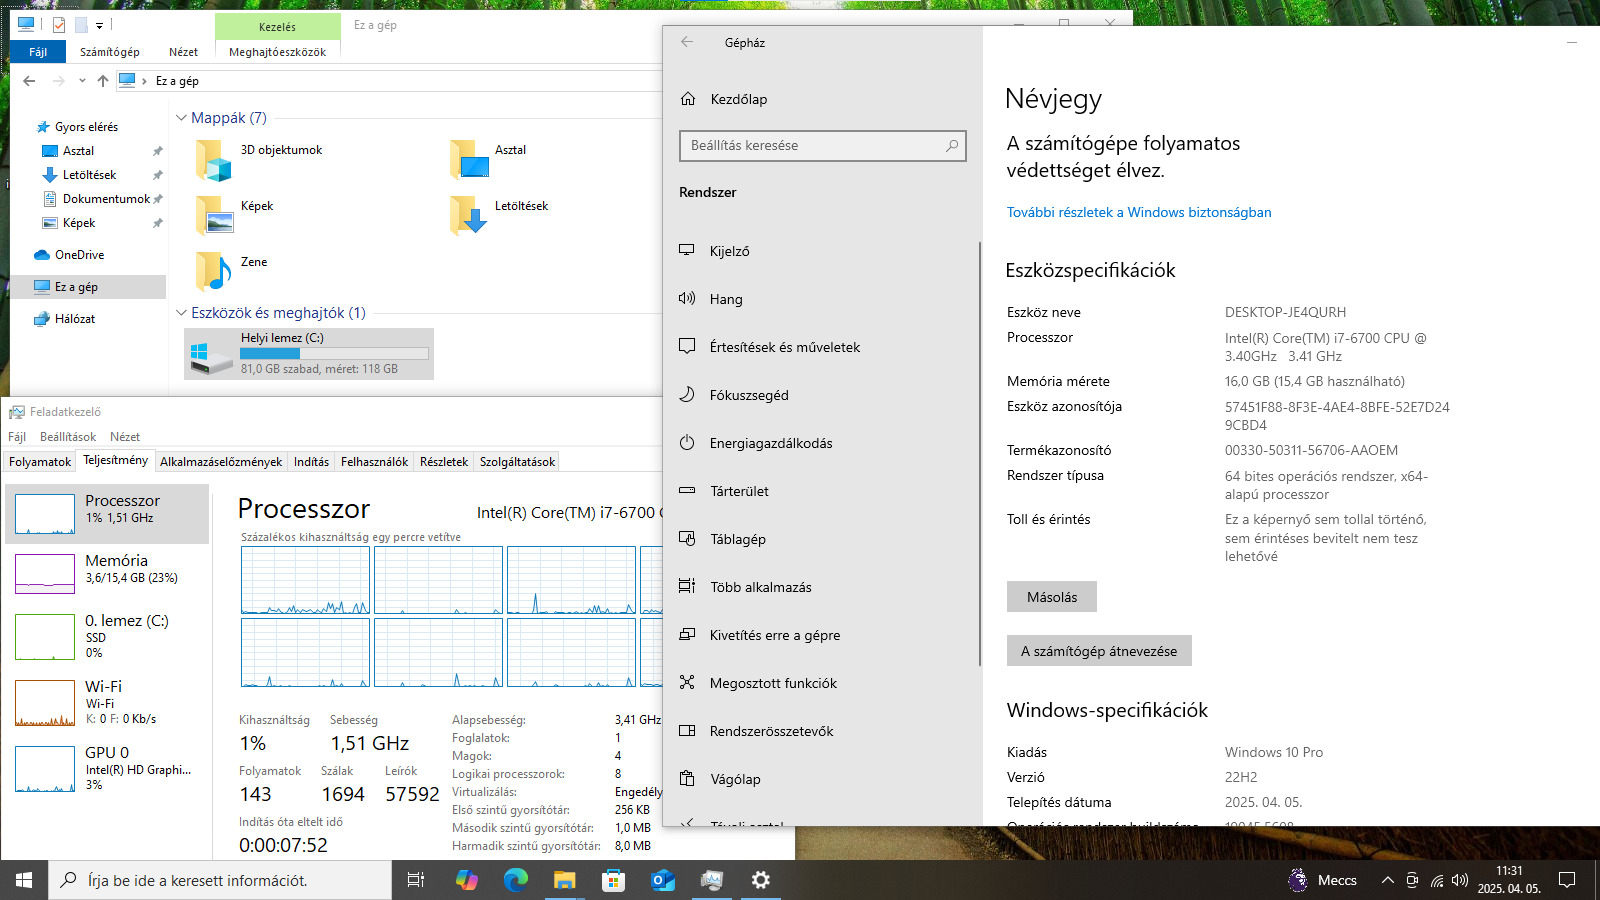Viewport: 1600px width, 900px height.
Task: Select OneDrive in navigation pane
Action: coord(79,255)
